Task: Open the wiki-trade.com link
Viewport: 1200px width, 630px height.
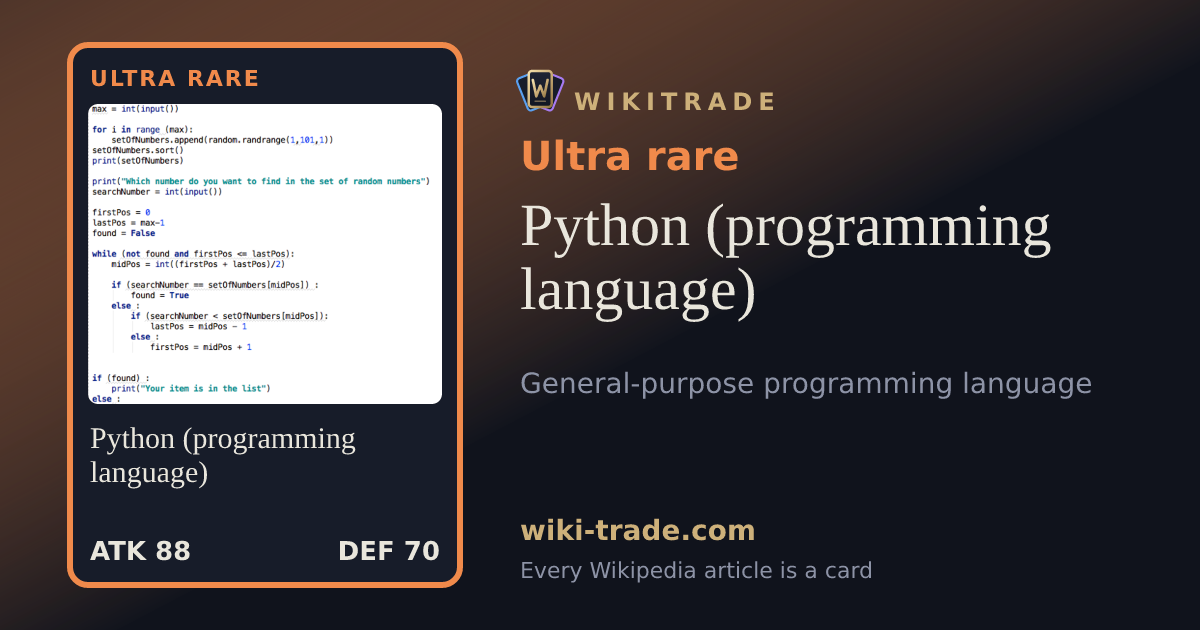Action: [x=638, y=530]
